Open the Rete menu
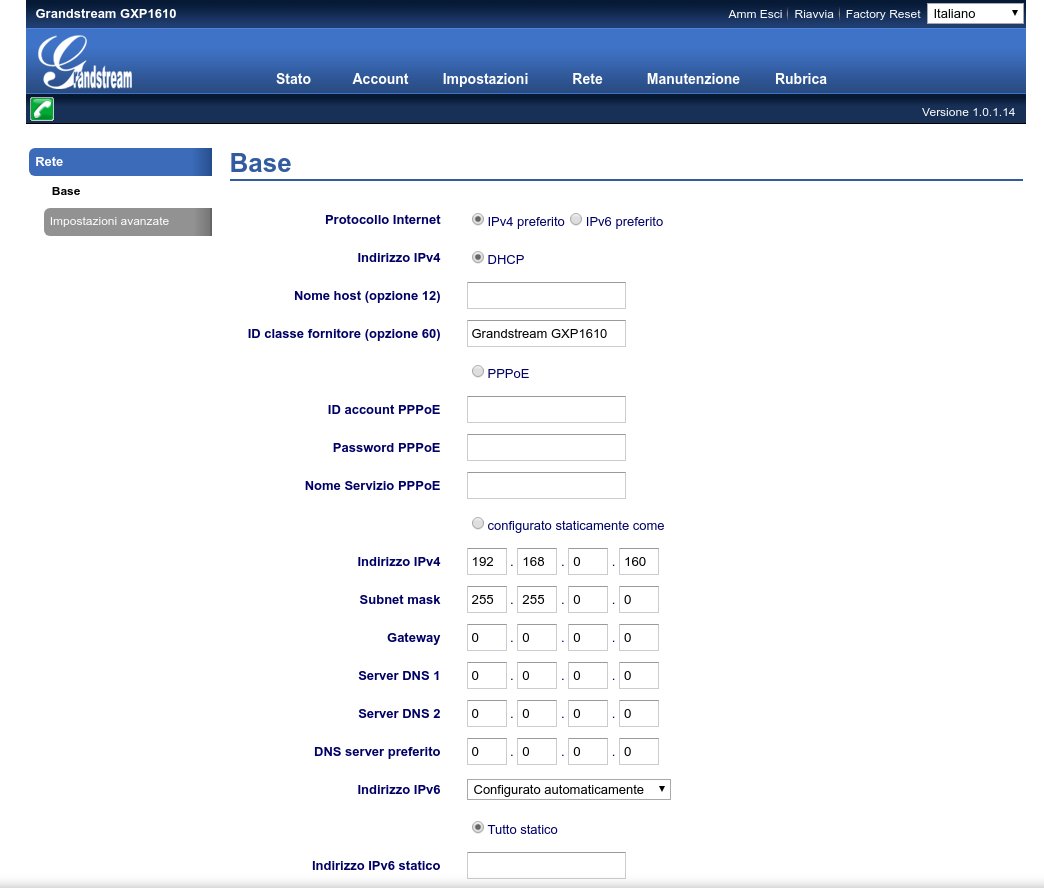The height and width of the screenshot is (888, 1044). (x=587, y=79)
